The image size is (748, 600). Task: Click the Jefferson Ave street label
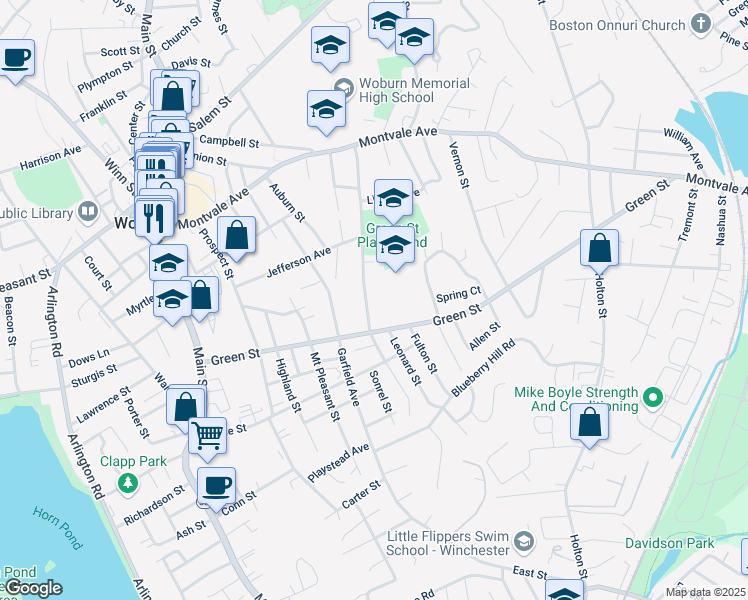tap(299, 262)
